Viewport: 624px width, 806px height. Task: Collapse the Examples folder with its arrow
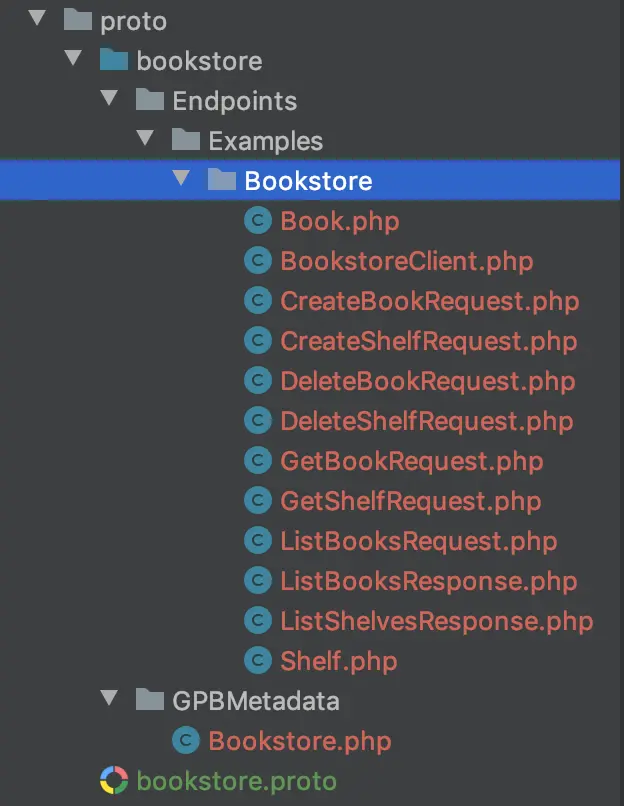pyautogui.click(x=145, y=139)
